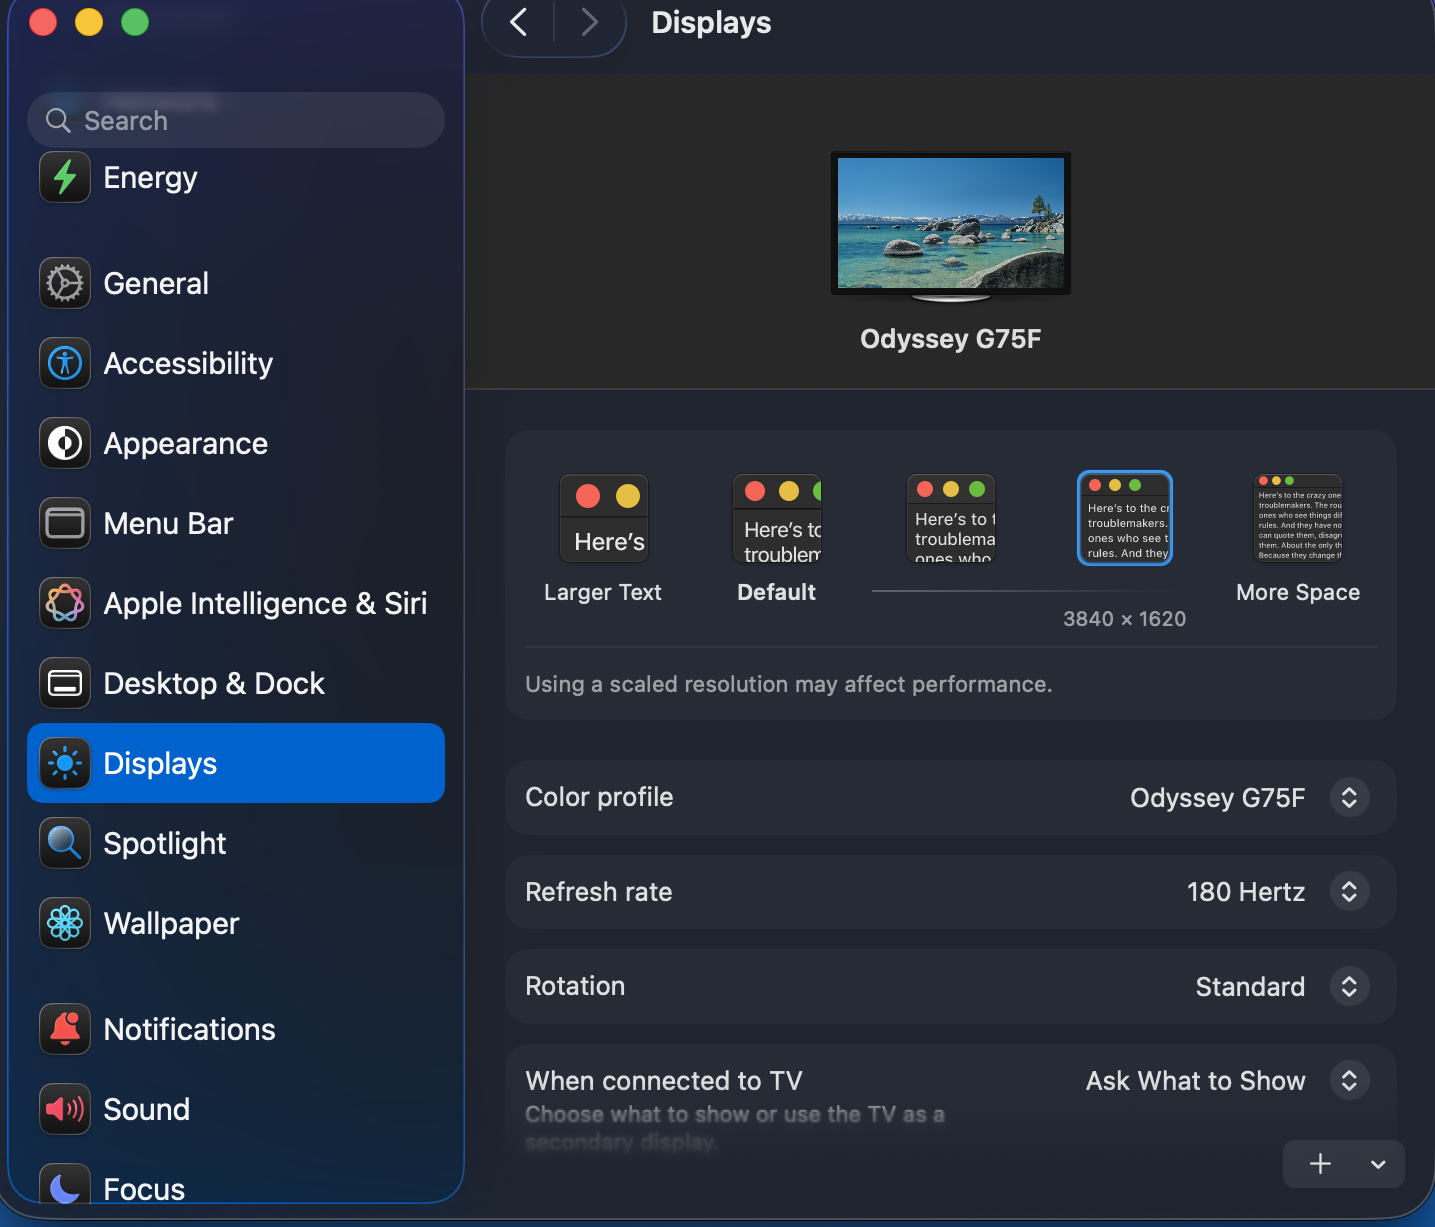Click the Menu Bar sidebar icon
This screenshot has width=1435, height=1227.
pos(65,523)
